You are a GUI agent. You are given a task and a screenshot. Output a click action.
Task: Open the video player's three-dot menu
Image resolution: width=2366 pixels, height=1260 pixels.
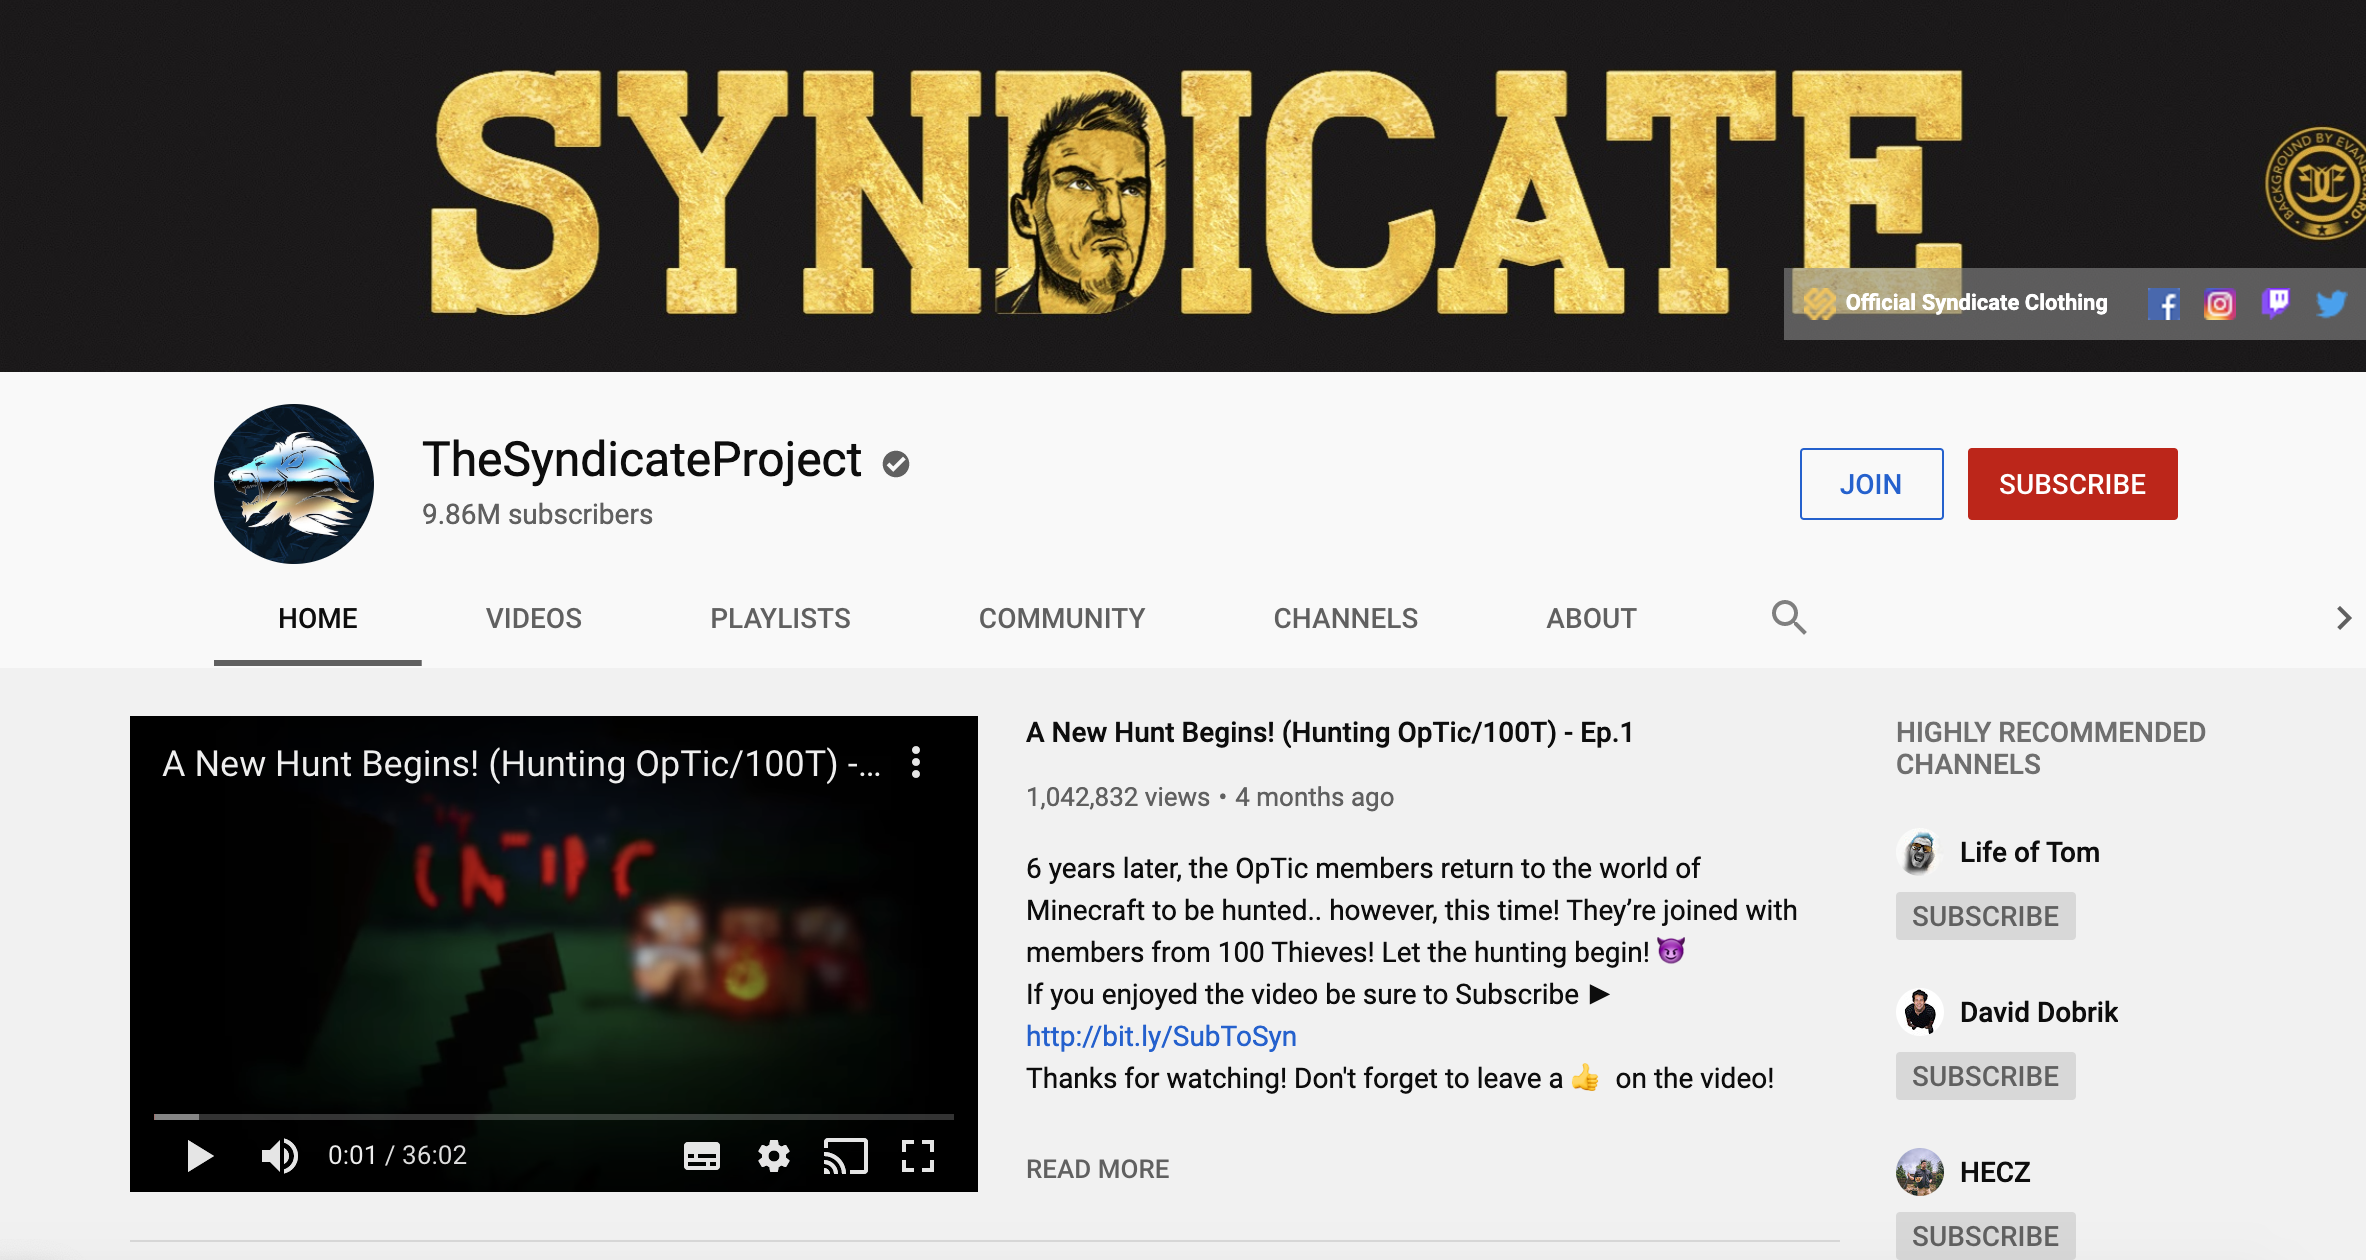(916, 763)
